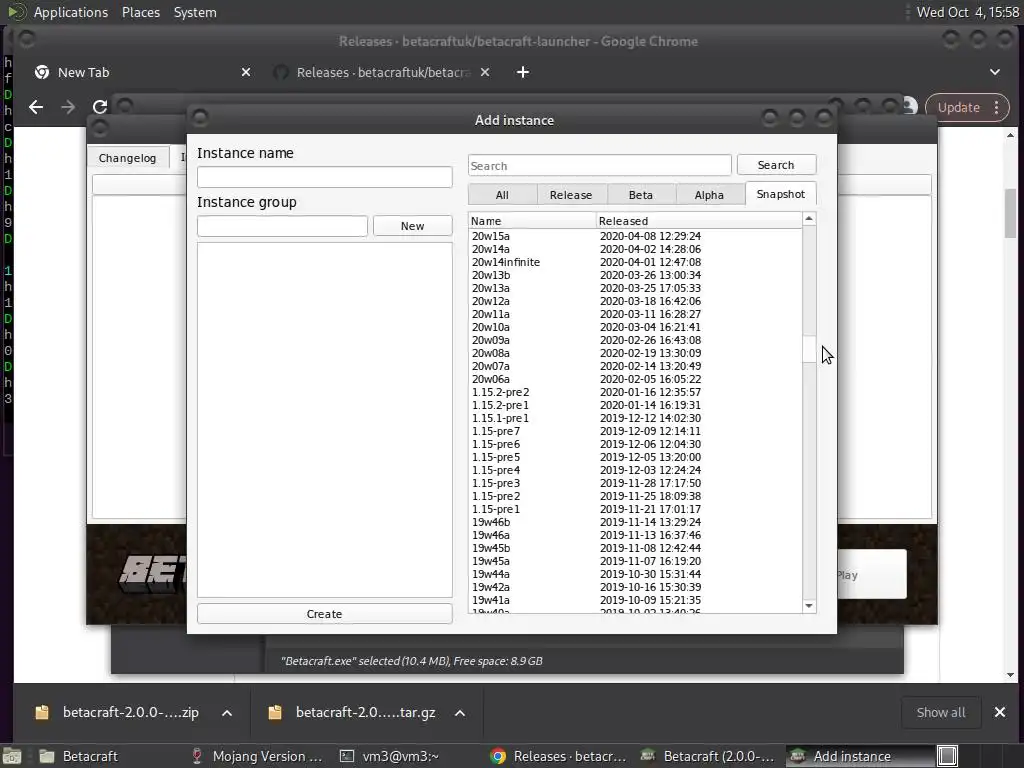Screen dimensions: 1024x768
Task: Select the Snapshot tab
Action: (780, 194)
